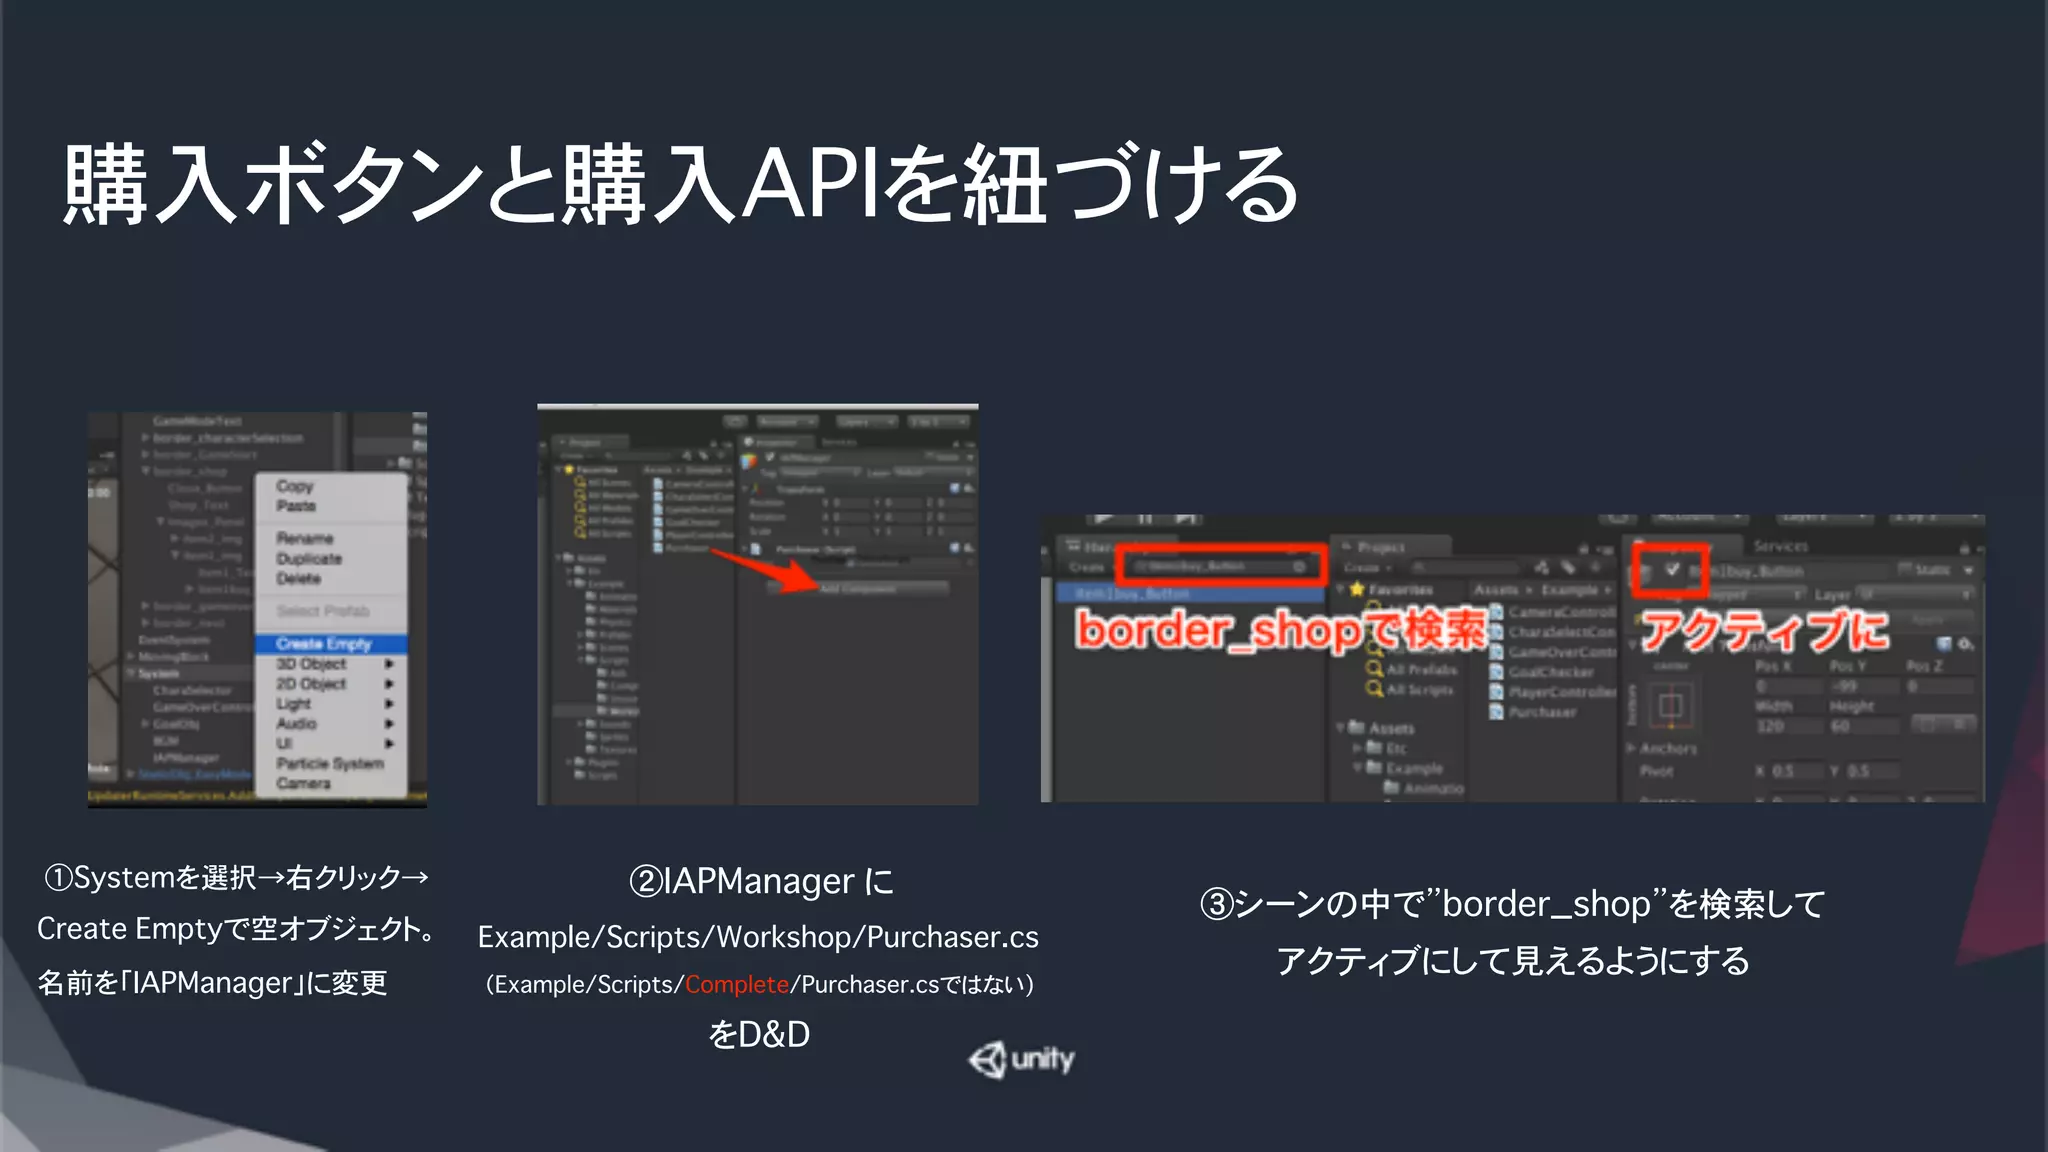Open Rect Transform gear menu in right Inspector

1966,645
